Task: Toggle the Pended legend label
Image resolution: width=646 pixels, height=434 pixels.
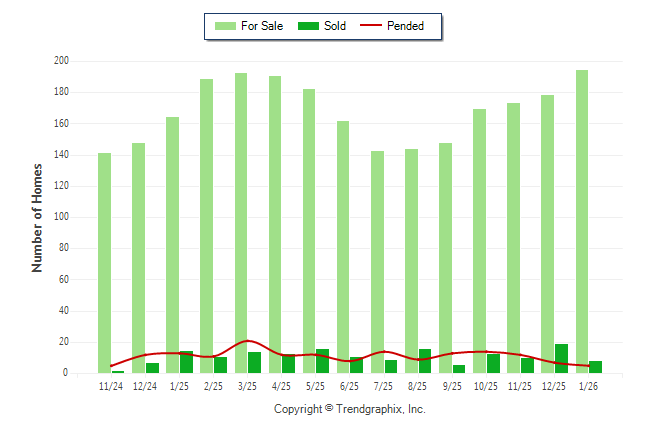Action: click(x=406, y=26)
